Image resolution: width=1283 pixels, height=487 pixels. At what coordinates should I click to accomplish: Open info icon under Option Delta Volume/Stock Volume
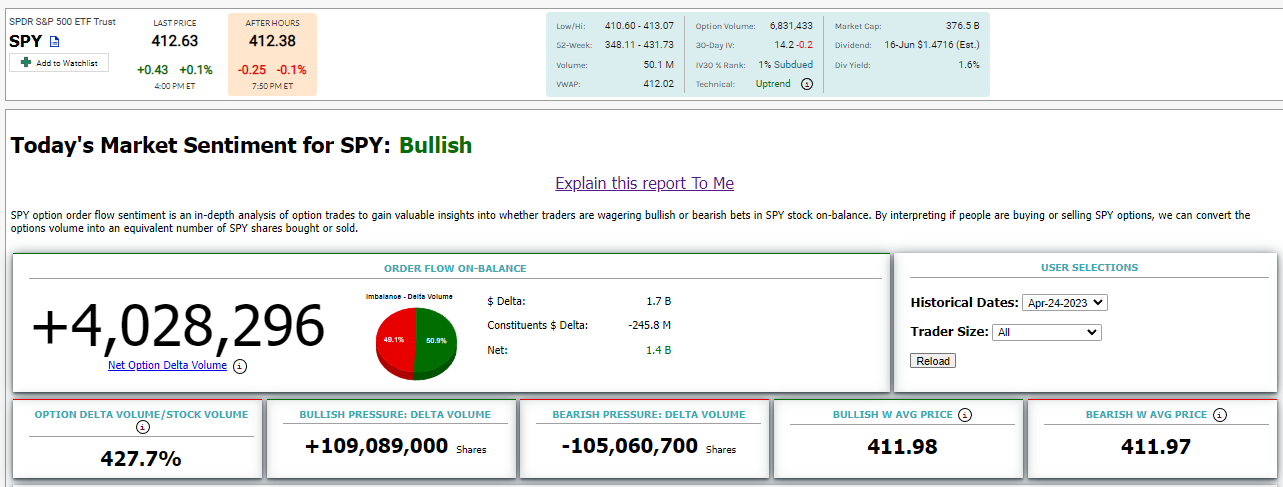142,427
